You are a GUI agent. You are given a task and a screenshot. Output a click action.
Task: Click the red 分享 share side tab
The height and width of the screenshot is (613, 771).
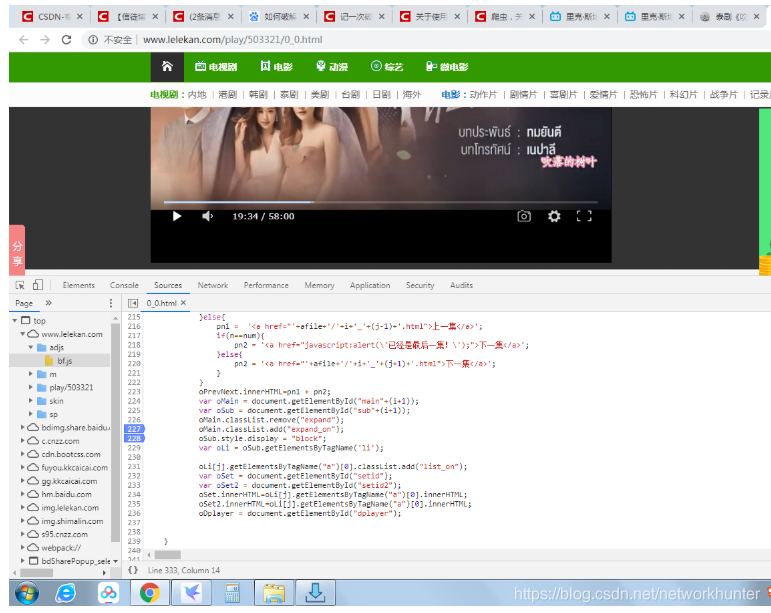point(17,250)
